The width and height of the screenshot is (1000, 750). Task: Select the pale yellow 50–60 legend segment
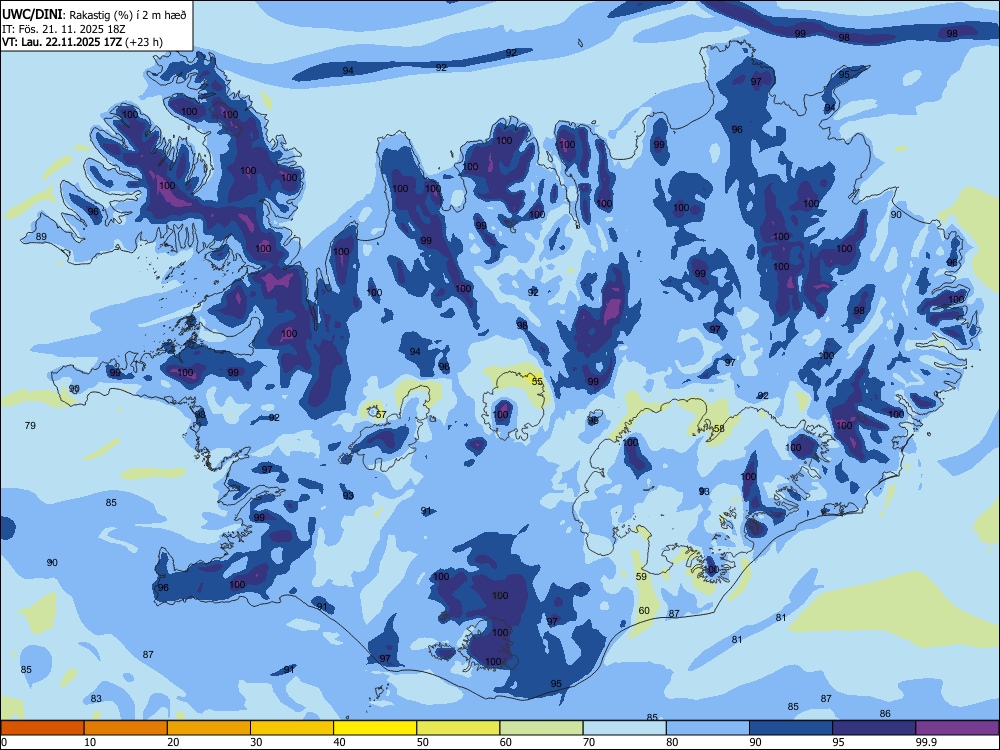[458, 728]
